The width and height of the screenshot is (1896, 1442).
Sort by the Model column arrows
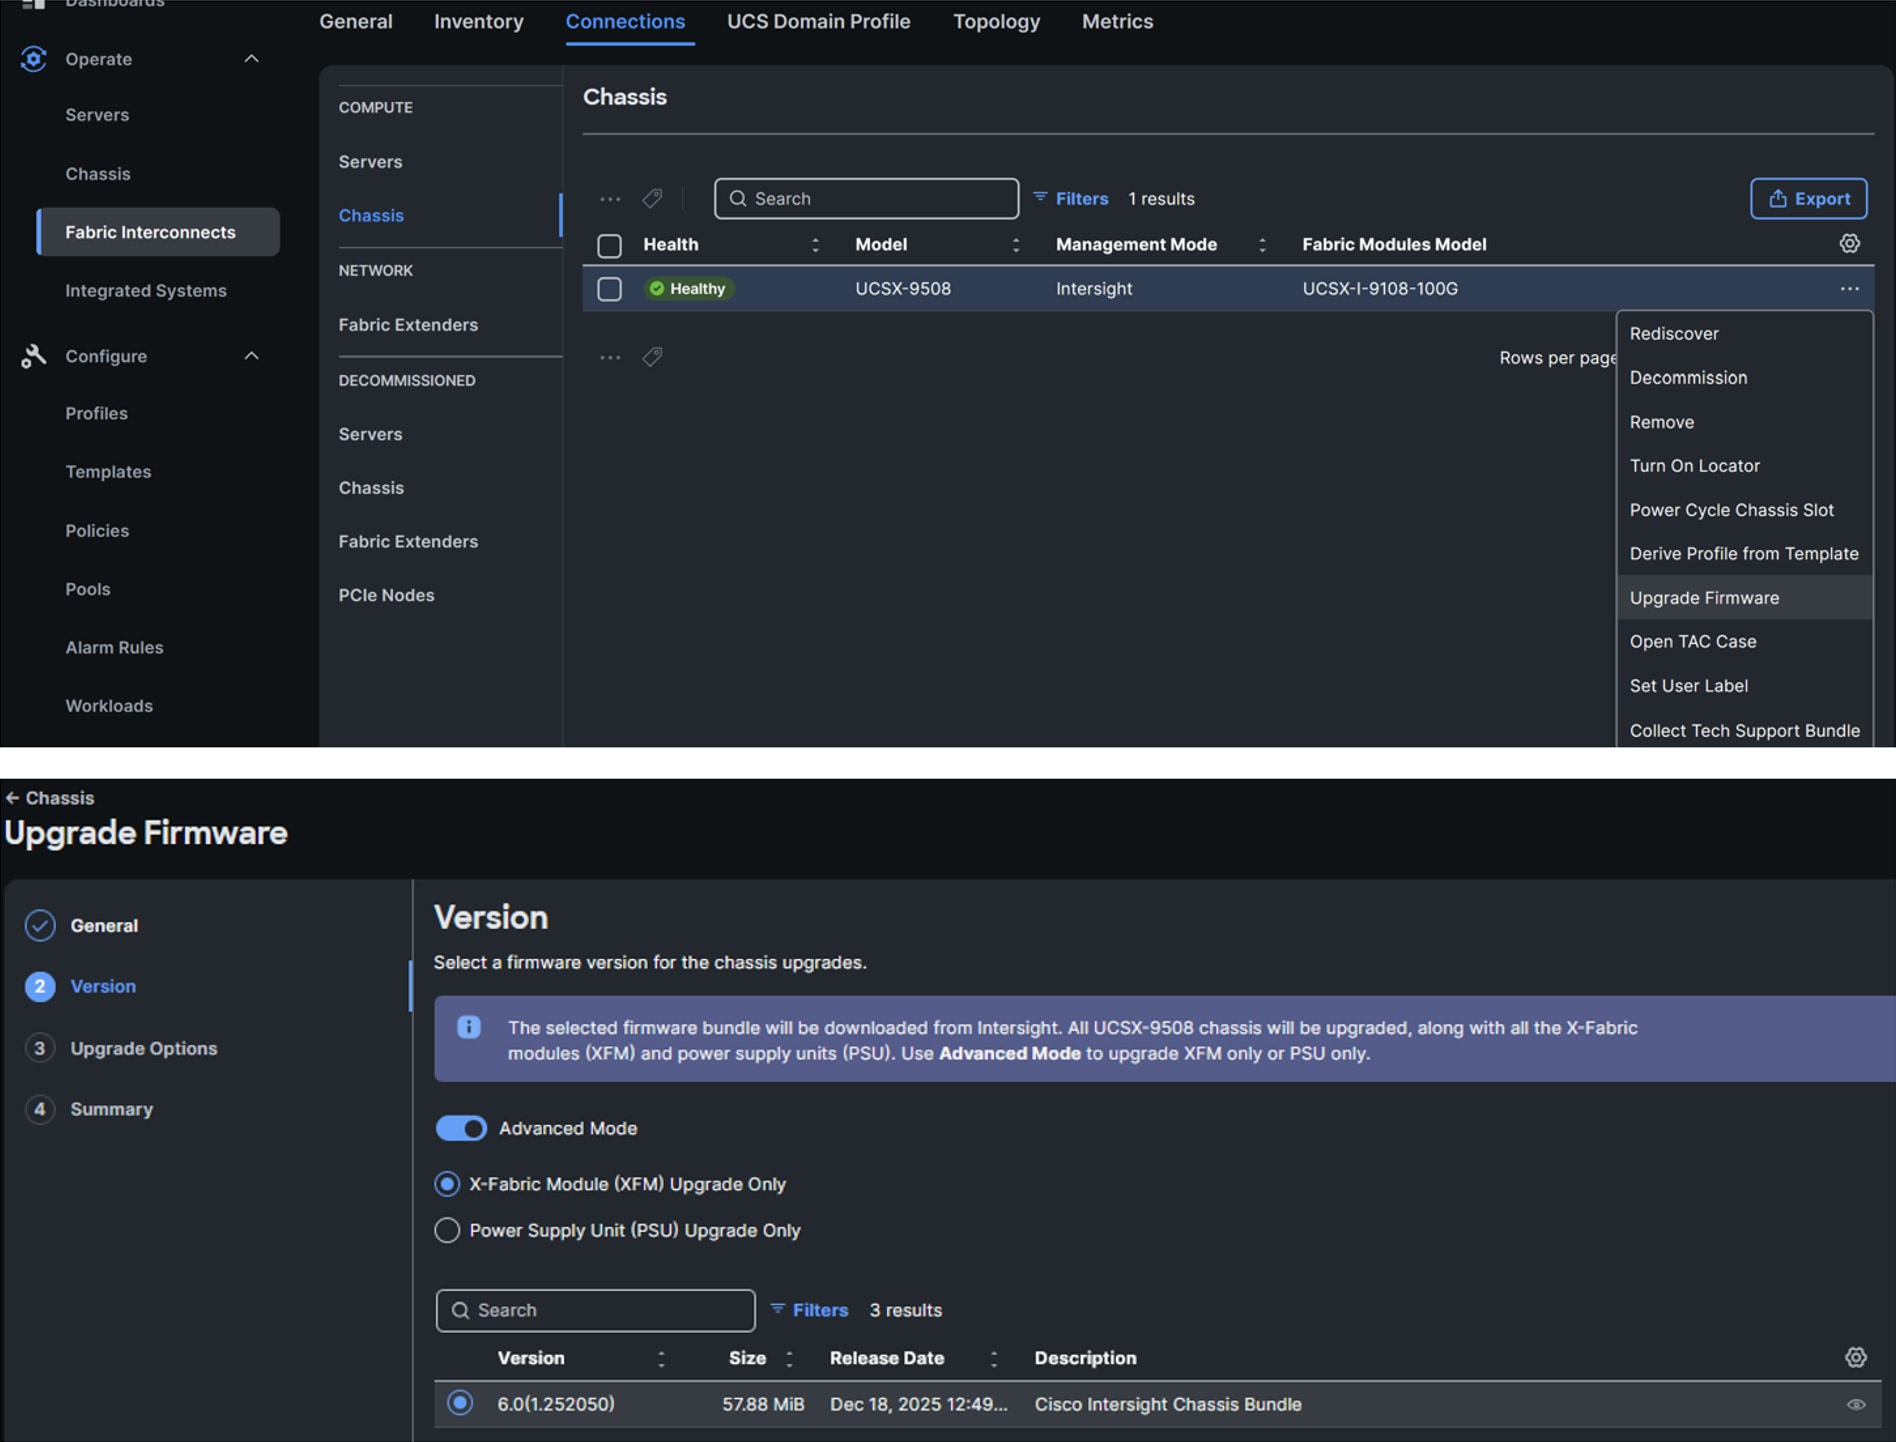click(x=1016, y=245)
